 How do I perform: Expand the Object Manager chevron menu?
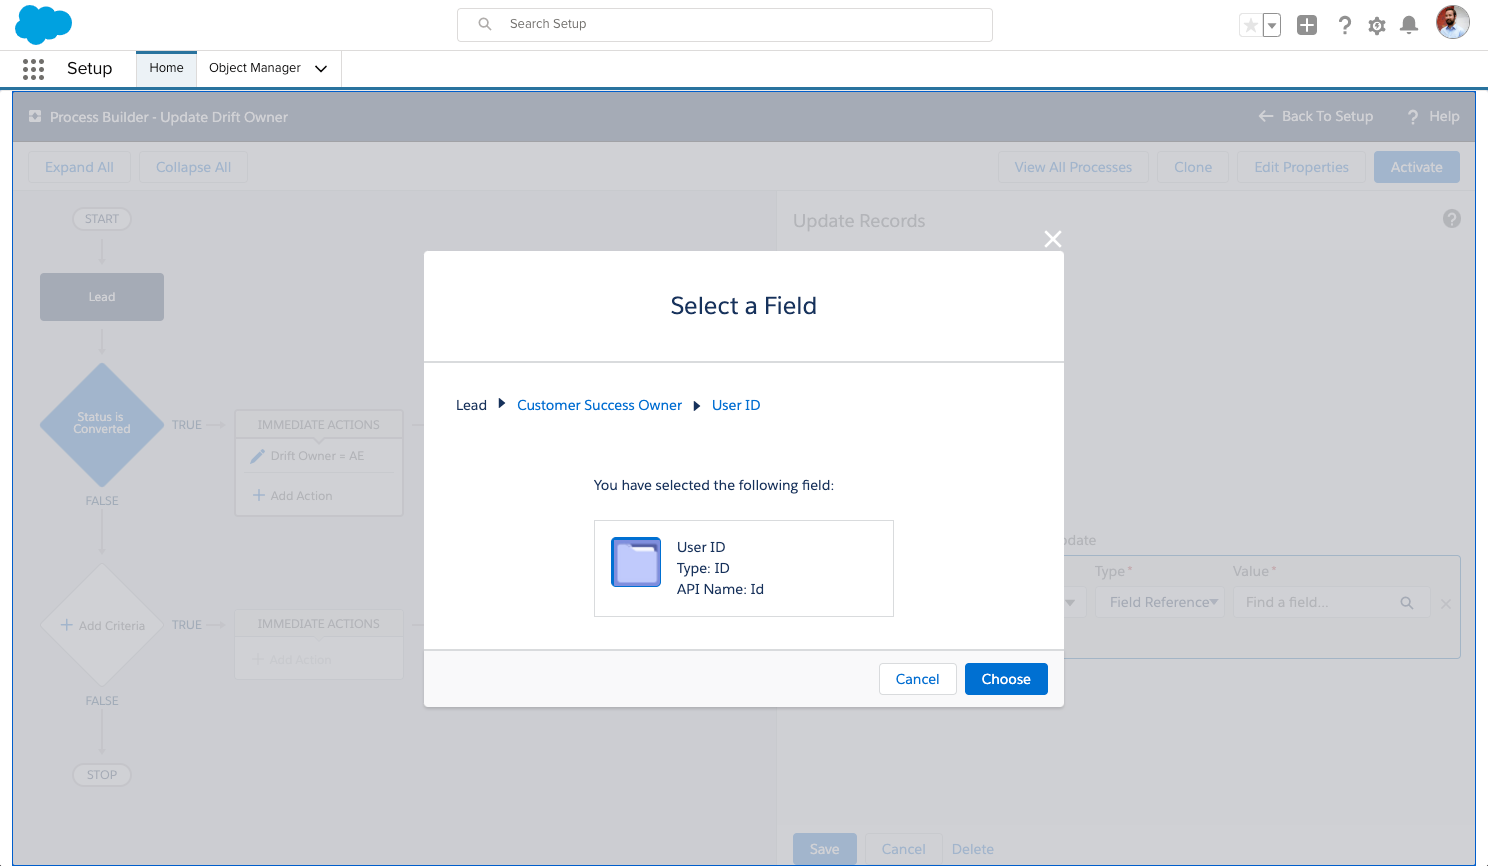(x=321, y=69)
